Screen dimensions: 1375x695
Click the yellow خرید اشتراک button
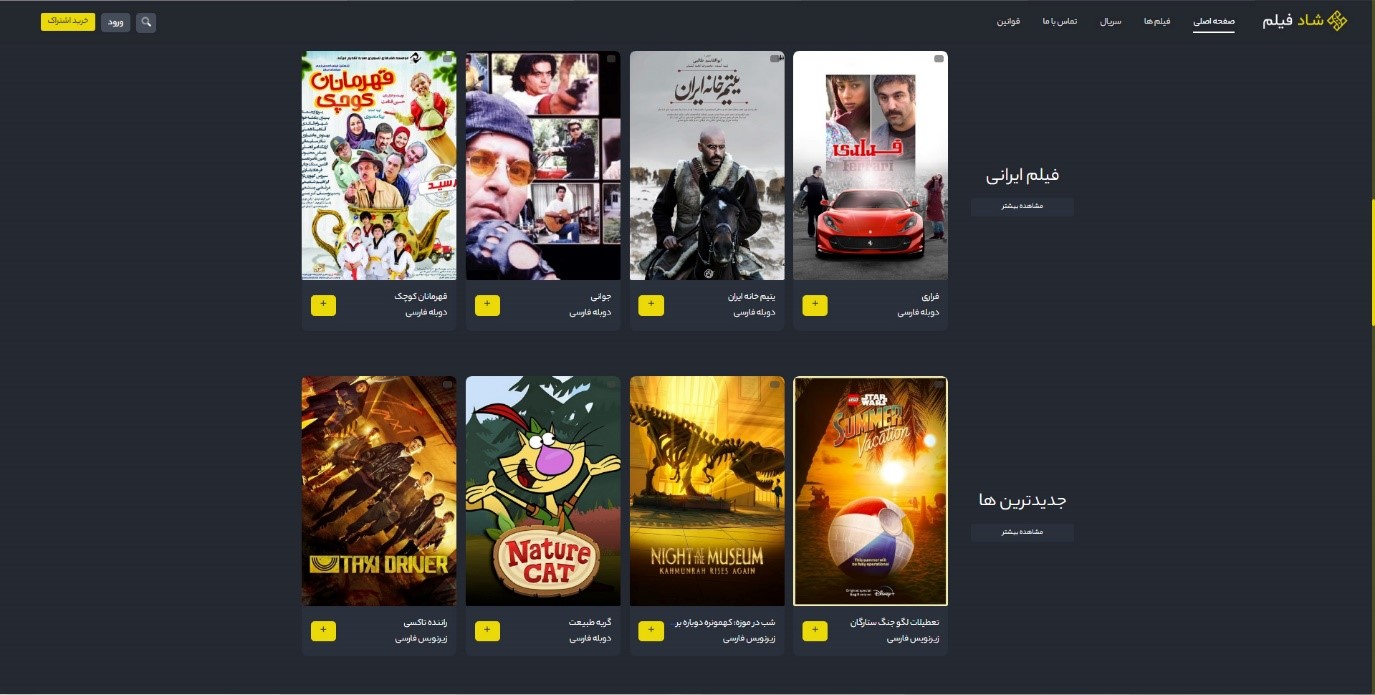pyautogui.click(x=68, y=21)
